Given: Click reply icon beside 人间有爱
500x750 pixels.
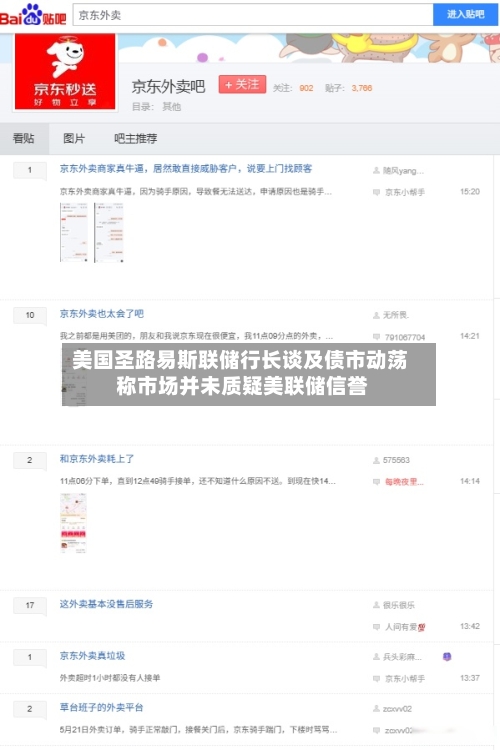Looking at the screenshot, I should pyautogui.click(x=376, y=627).
